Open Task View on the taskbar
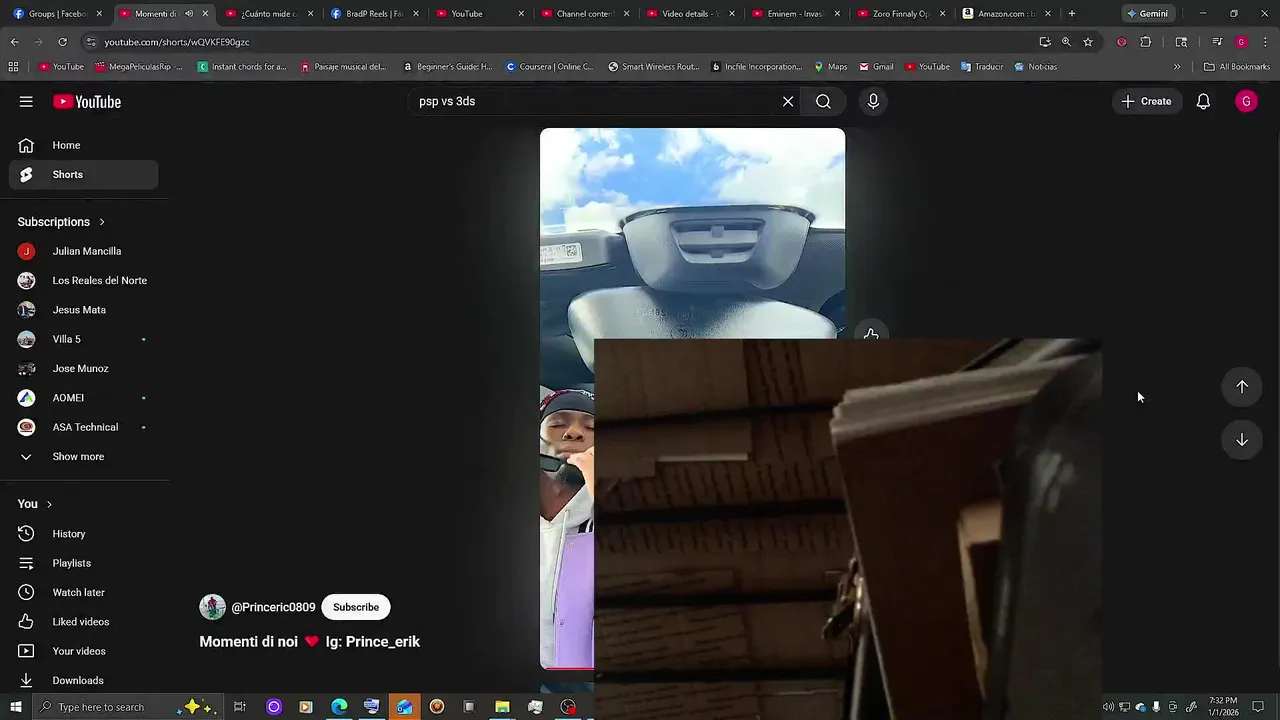The image size is (1280, 720). 240,707
